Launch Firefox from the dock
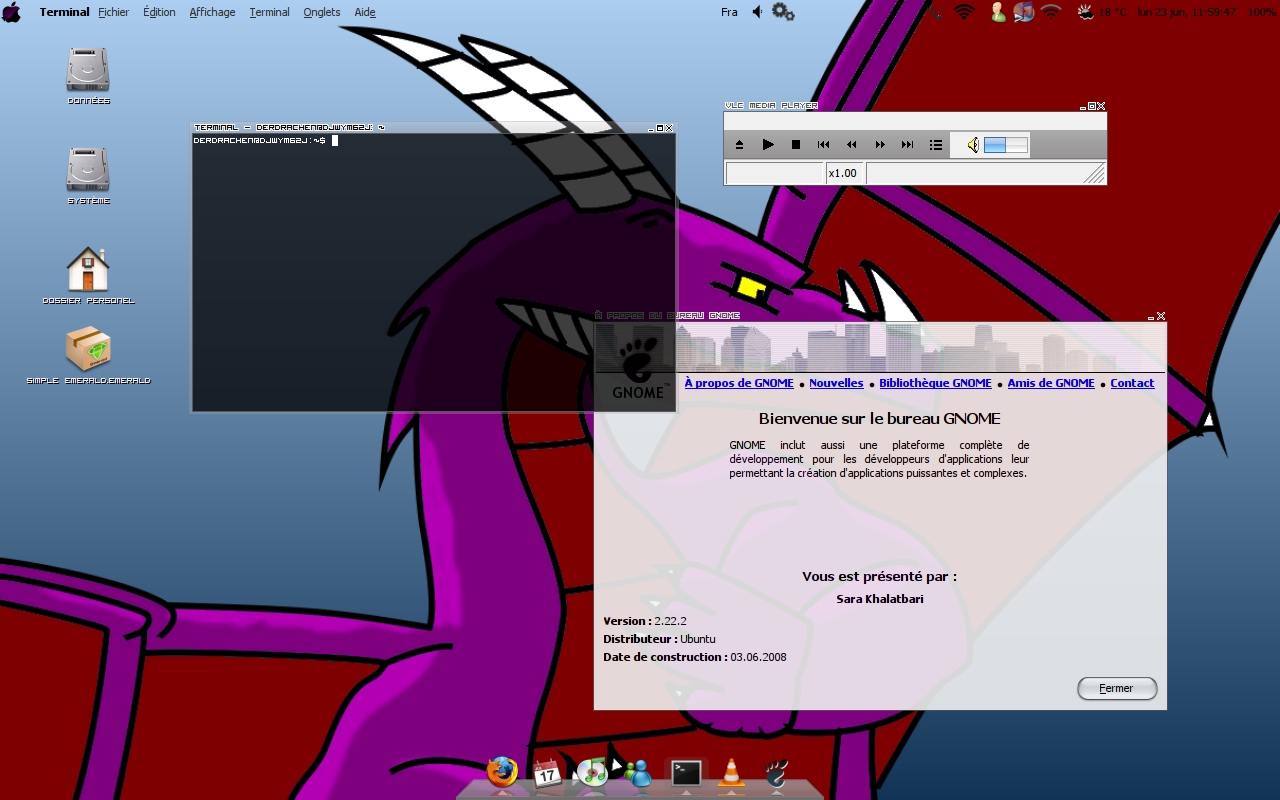The image size is (1280, 800). (x=502, y=771)
